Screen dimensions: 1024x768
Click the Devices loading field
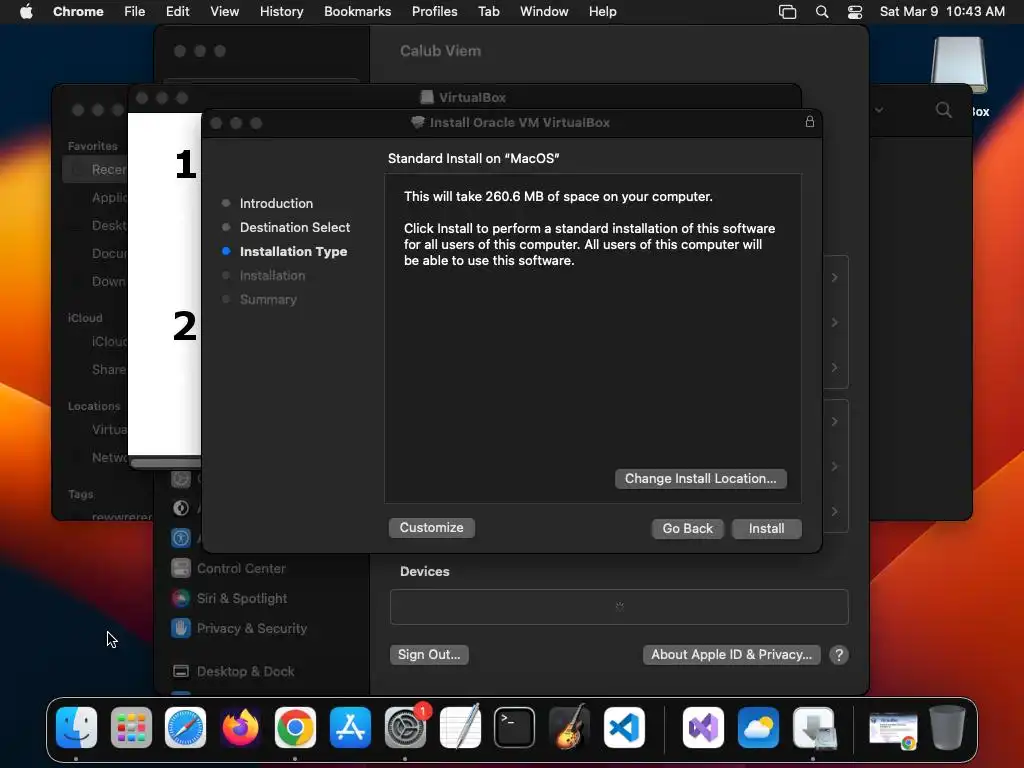point(619,607)
